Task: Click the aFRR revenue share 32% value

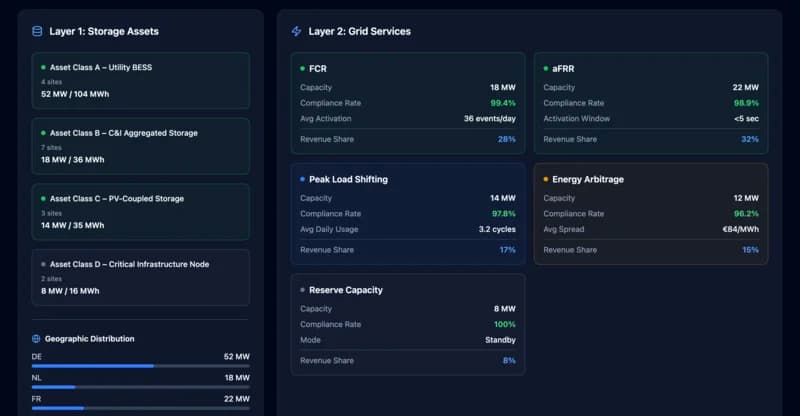Action: 749,139
